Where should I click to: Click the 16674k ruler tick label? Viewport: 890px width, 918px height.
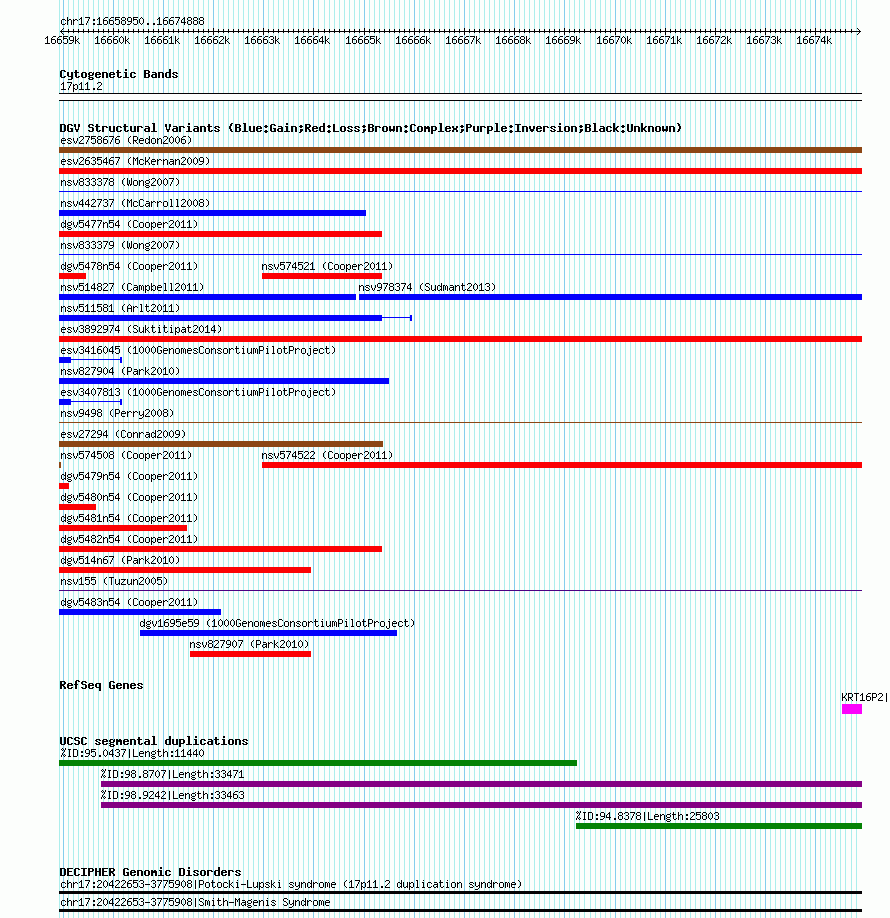(813, 40)
